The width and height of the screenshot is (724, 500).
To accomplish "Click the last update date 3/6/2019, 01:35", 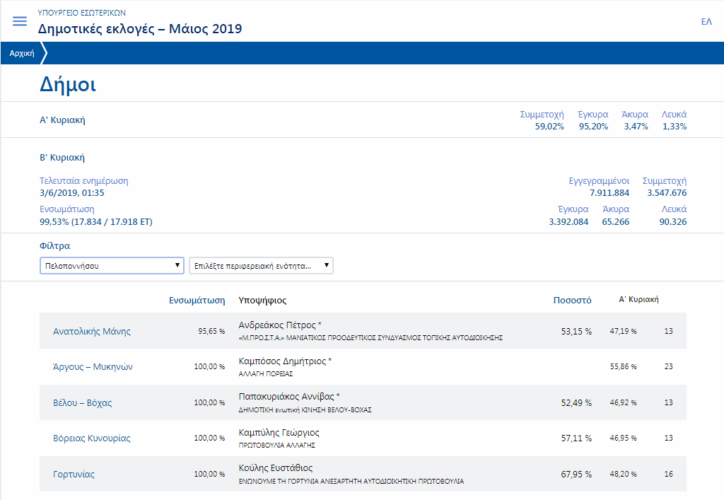I will coord(72,193).
